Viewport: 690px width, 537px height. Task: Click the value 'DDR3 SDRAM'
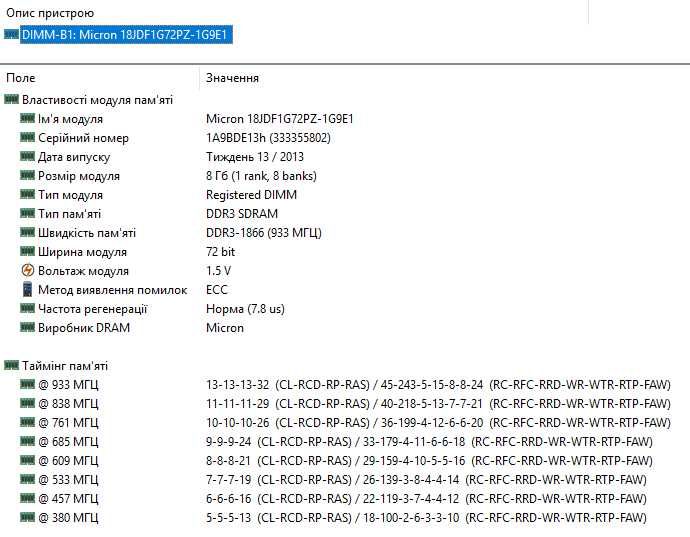tap(242, 214)
